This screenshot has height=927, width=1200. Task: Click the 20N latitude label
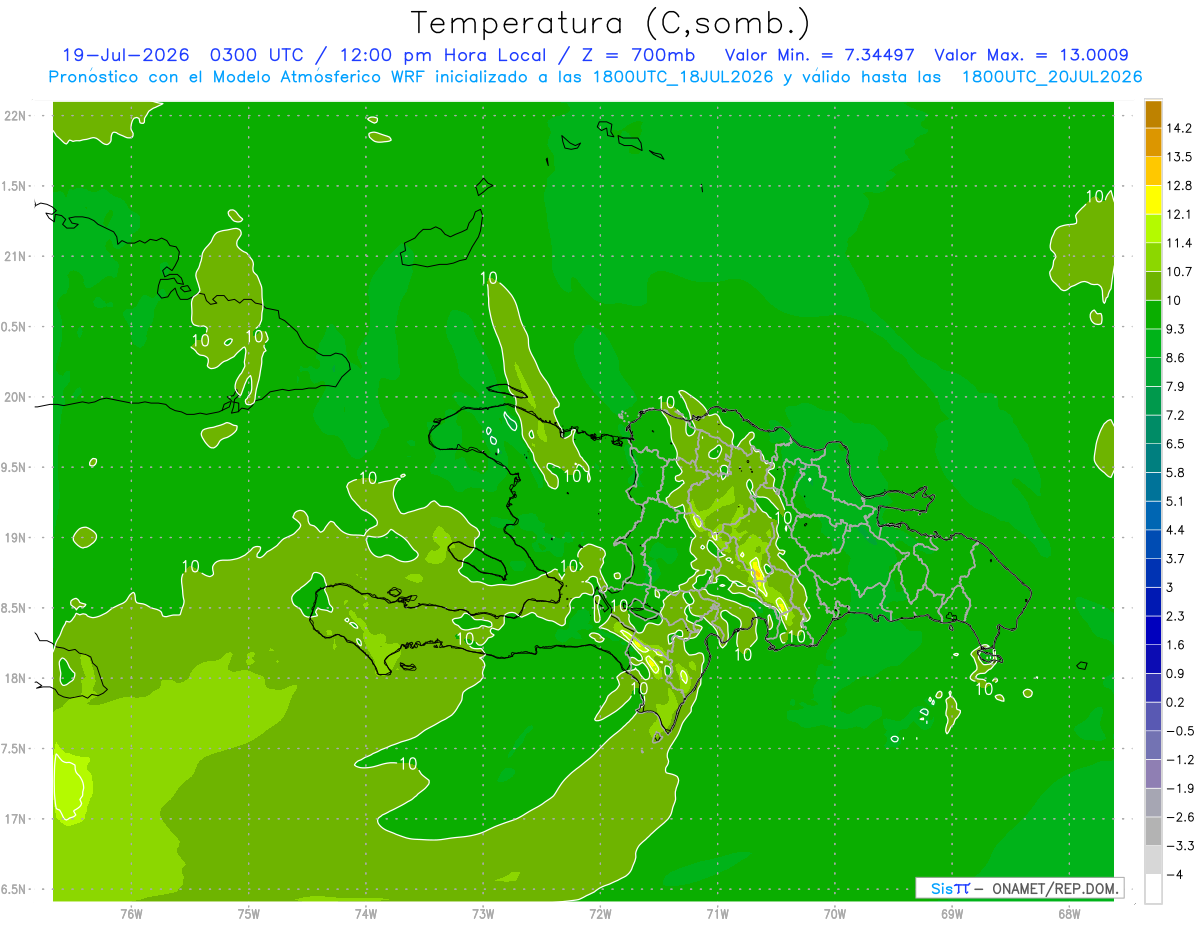[x=15, y=397]
